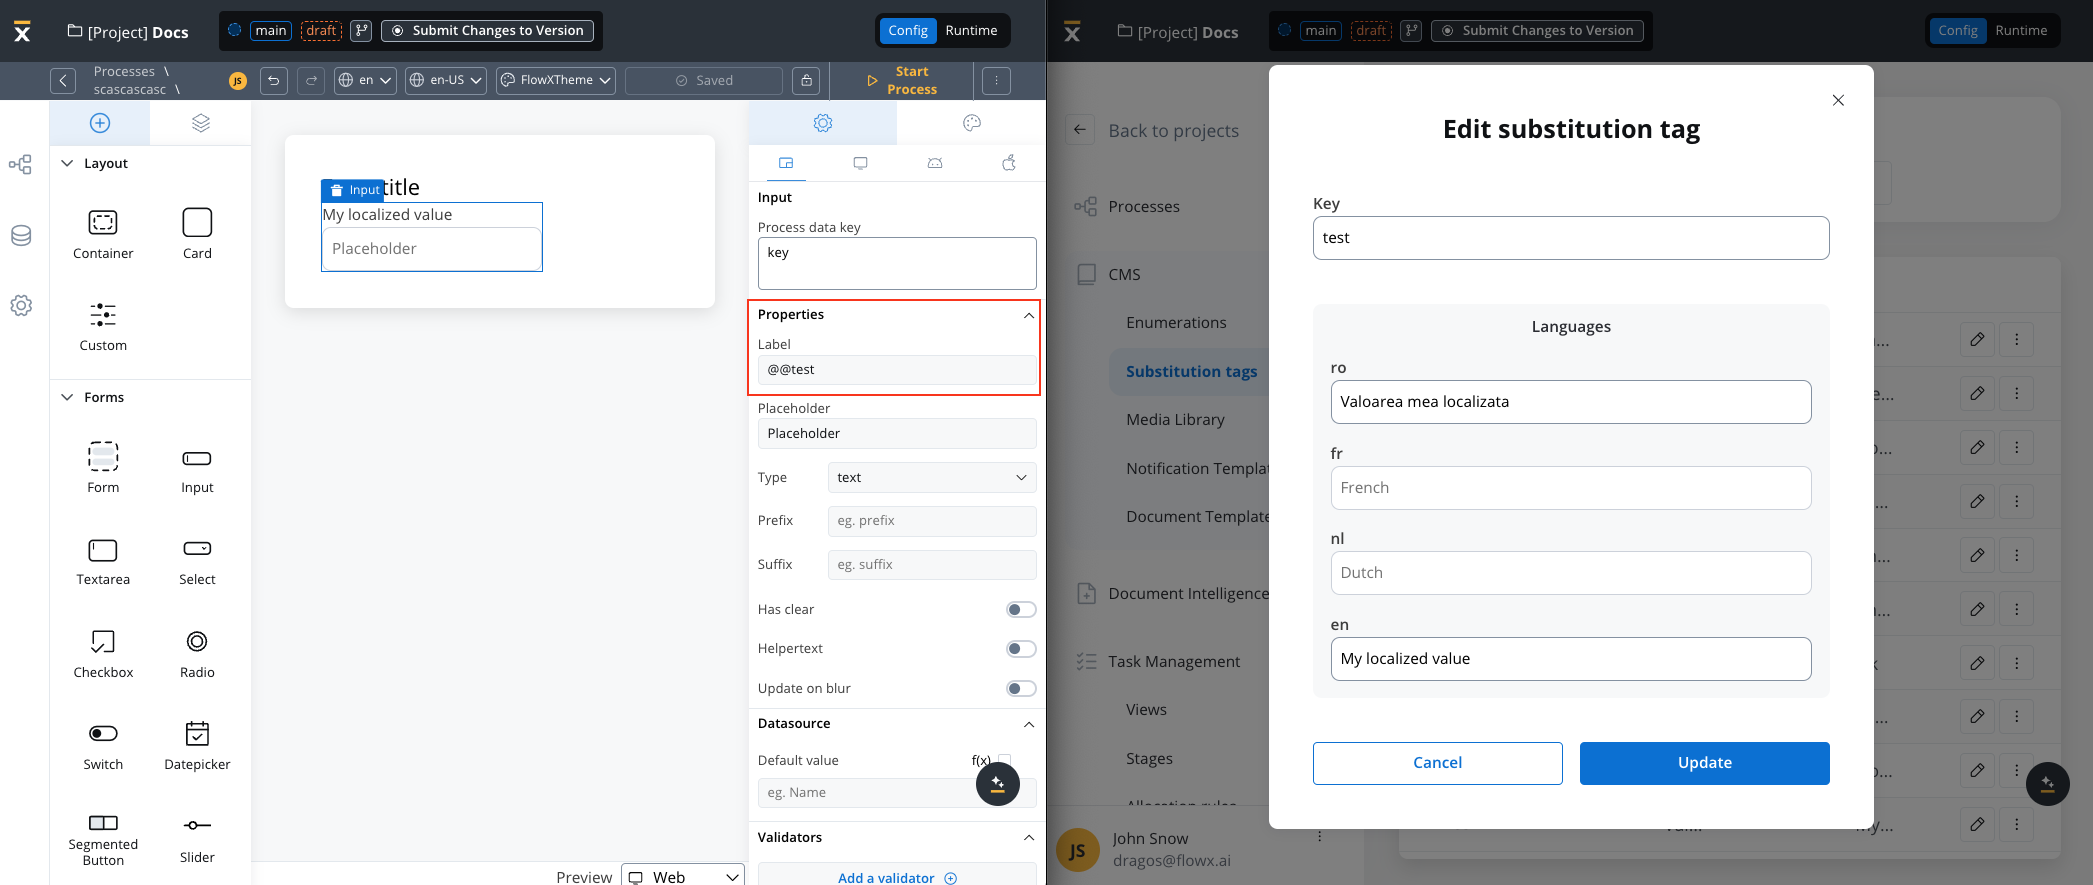Open the add component plus tab
This screenshot has height=885, width=2093.
(100, 123)
